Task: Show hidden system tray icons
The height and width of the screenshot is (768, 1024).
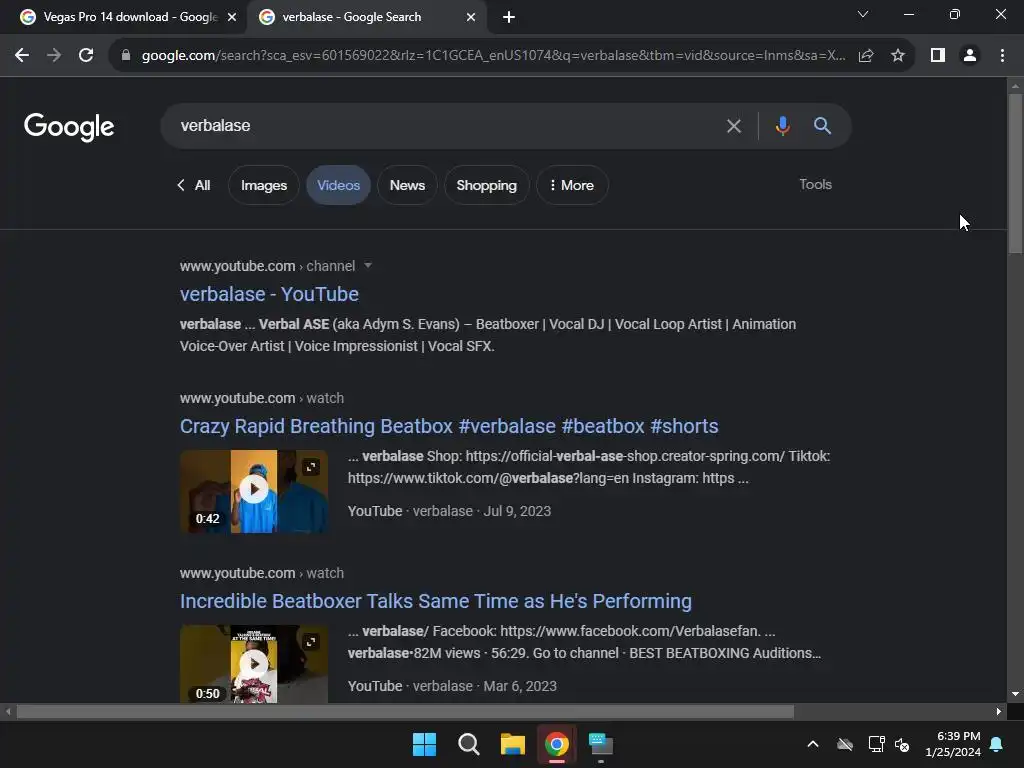Action: [813, 744]
